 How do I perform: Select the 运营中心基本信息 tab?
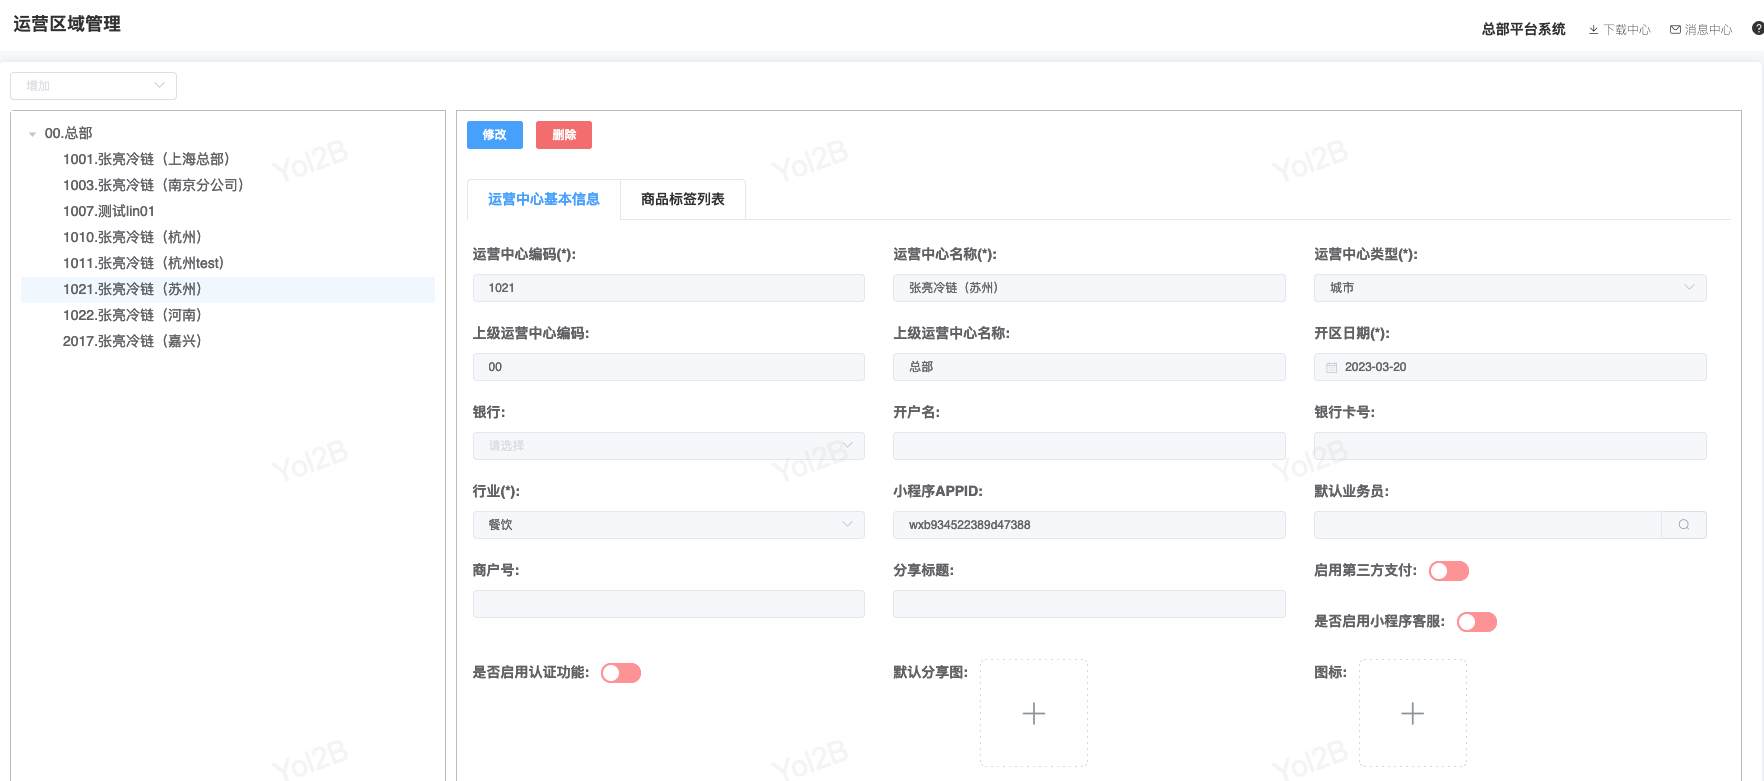point(543,199)
